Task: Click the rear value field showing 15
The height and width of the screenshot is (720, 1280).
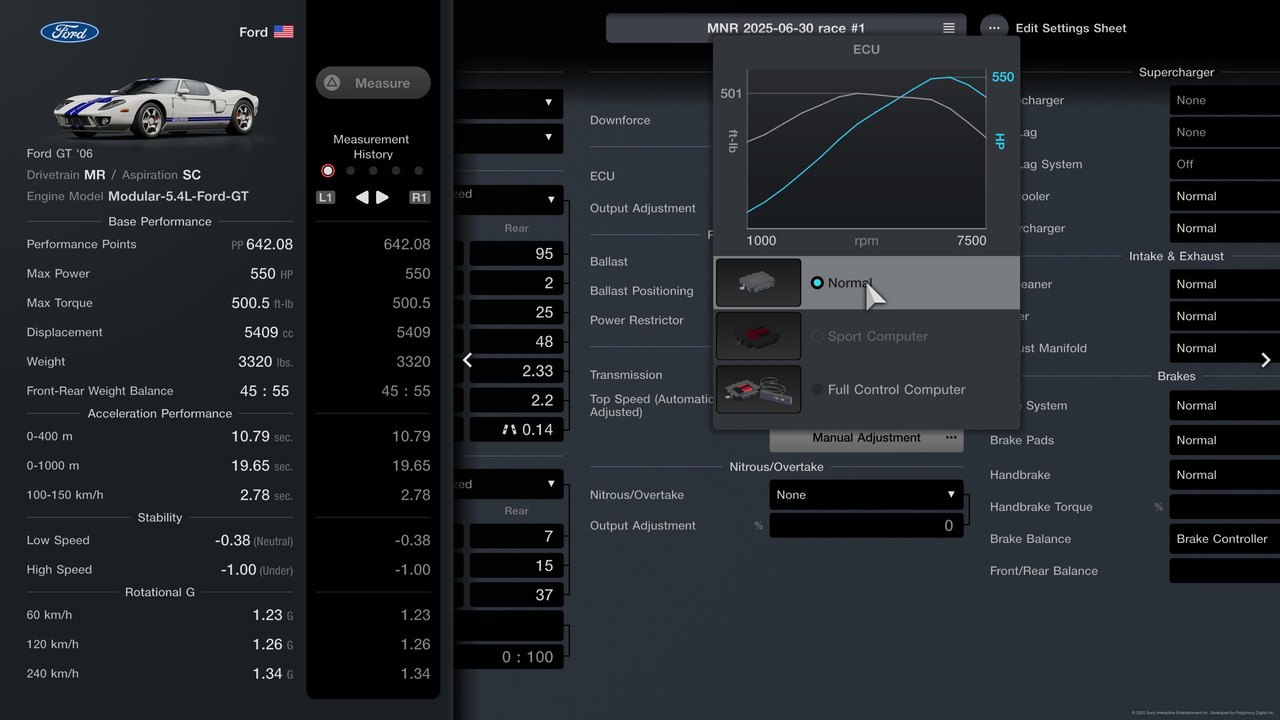Action: click(516, 566)
